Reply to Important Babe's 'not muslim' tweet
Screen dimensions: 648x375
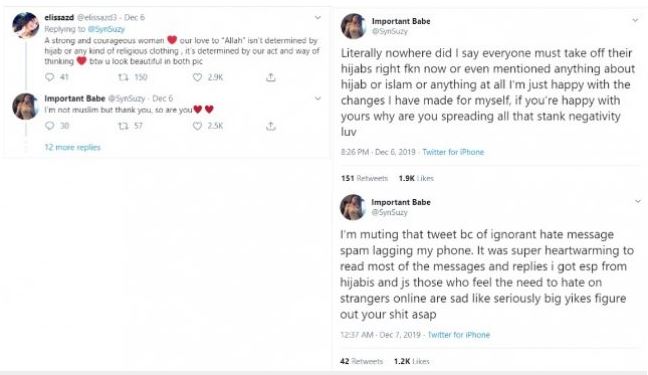[50, 126]
